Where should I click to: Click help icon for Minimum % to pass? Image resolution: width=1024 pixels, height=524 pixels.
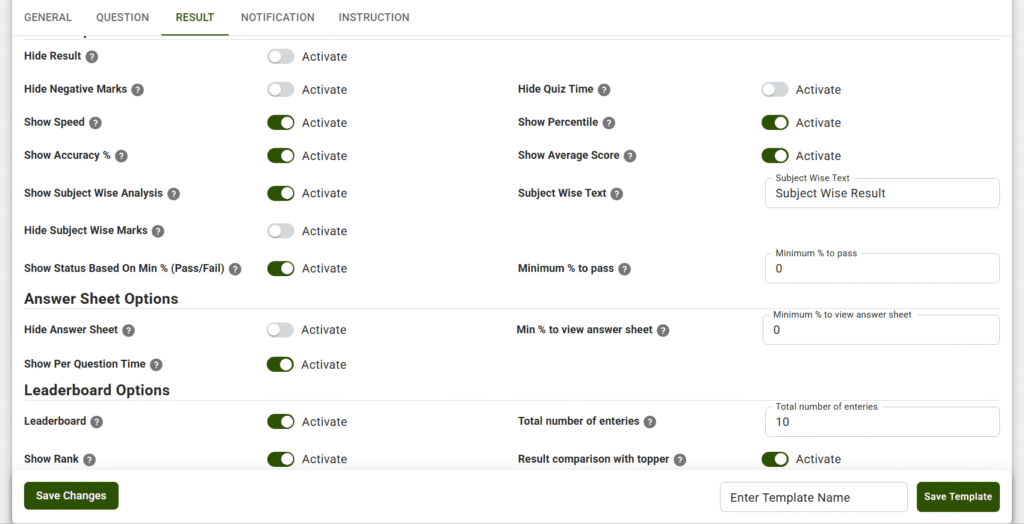(624, 269)
